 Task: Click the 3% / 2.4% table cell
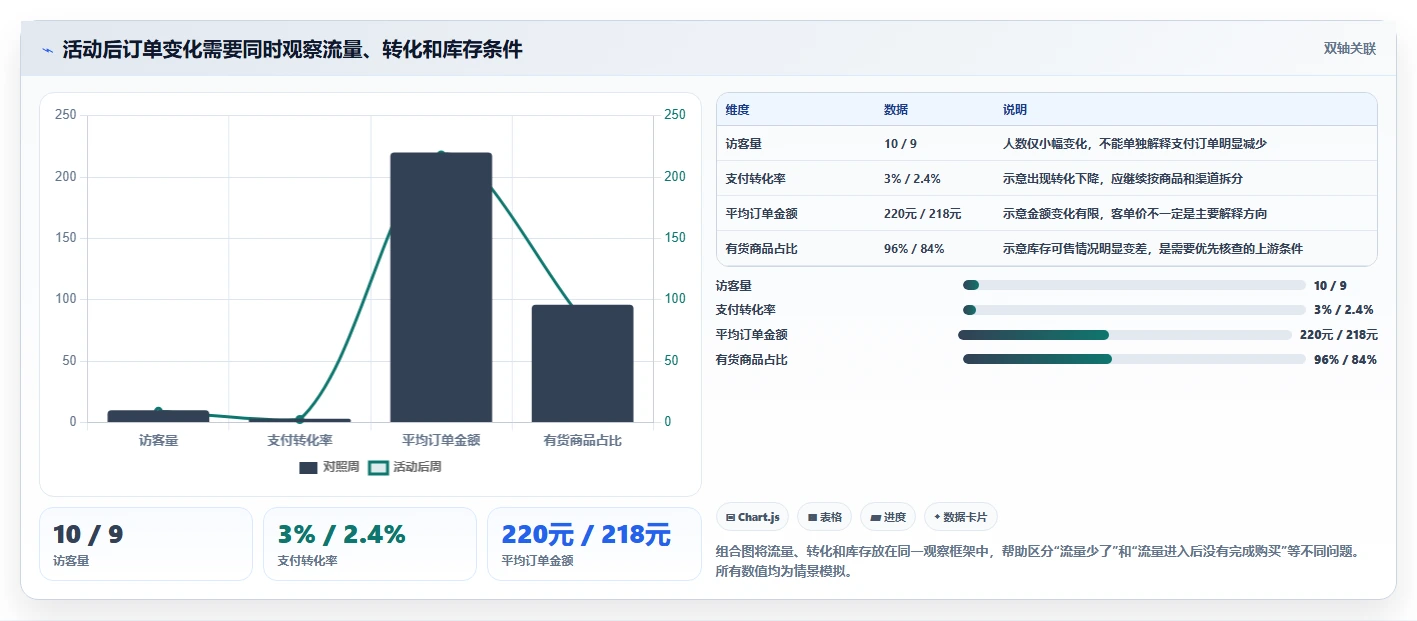pos(912,179)
